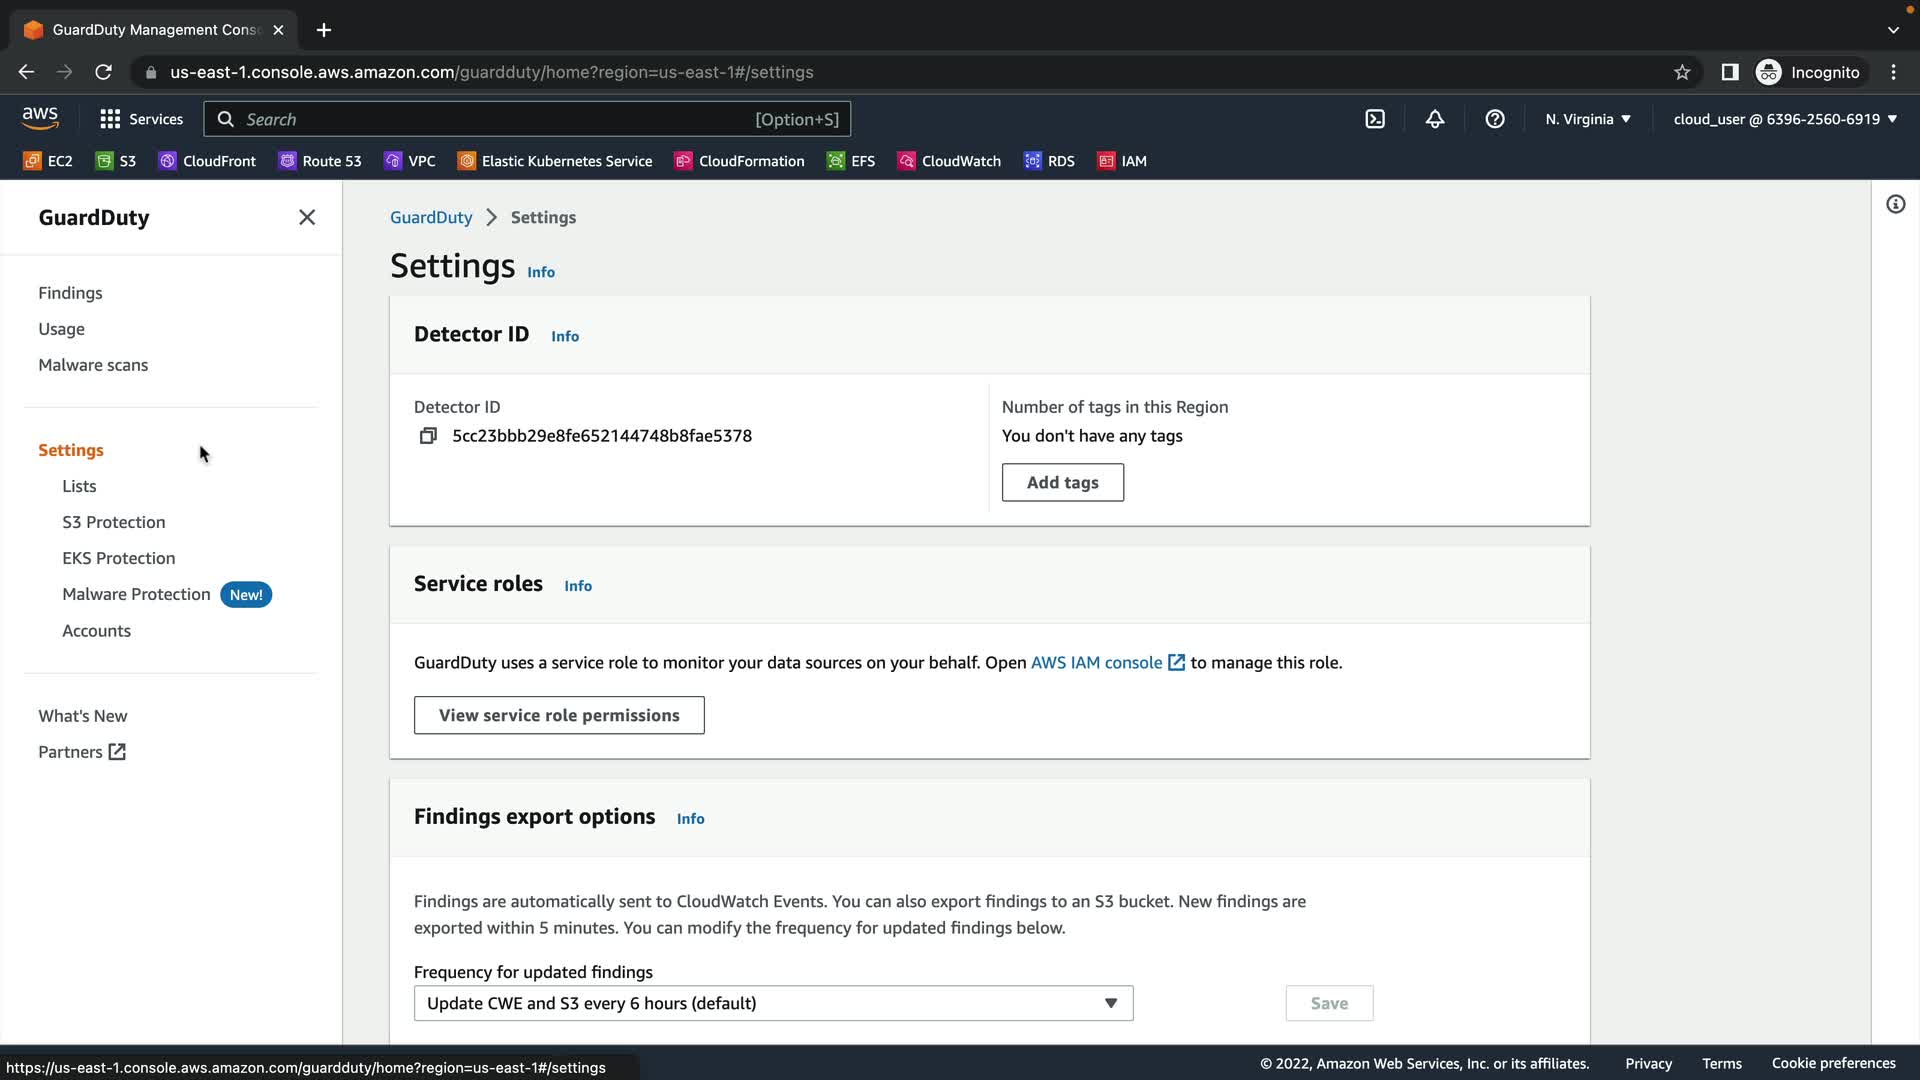Screen dimensions: 1920x1080
Task: Click View service role permissions
Action: point(559,715)
